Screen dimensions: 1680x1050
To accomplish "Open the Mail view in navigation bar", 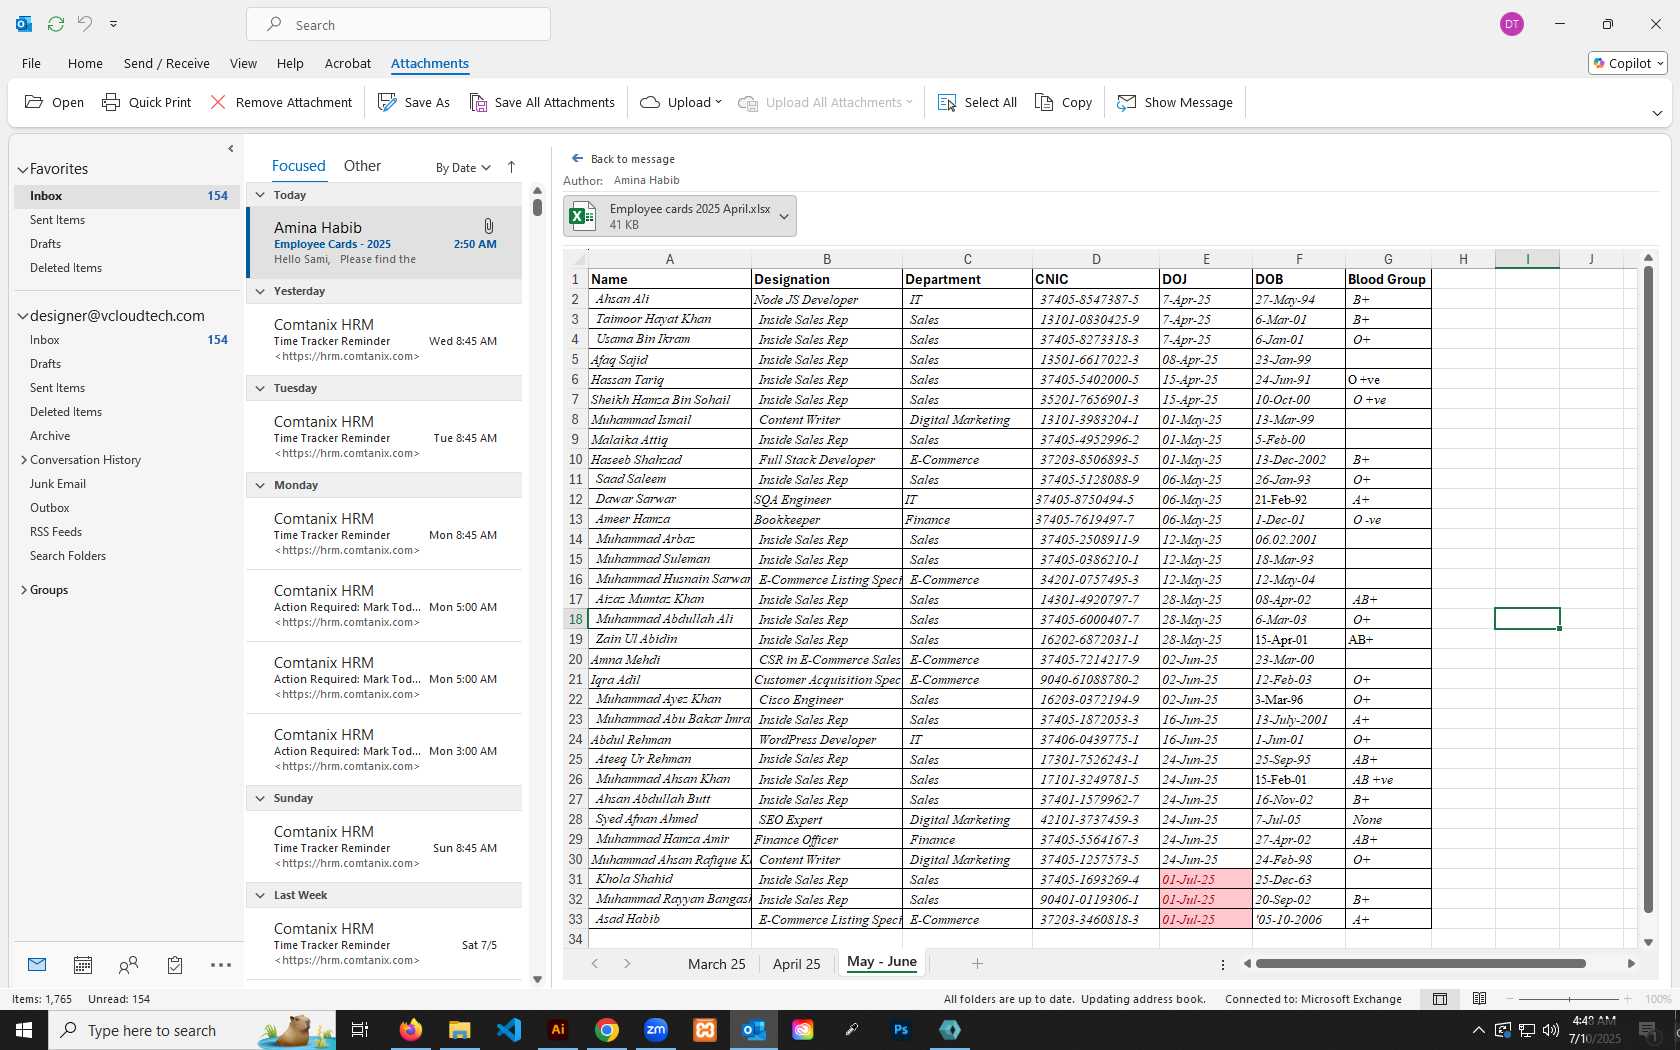I will tap(37, 965).
